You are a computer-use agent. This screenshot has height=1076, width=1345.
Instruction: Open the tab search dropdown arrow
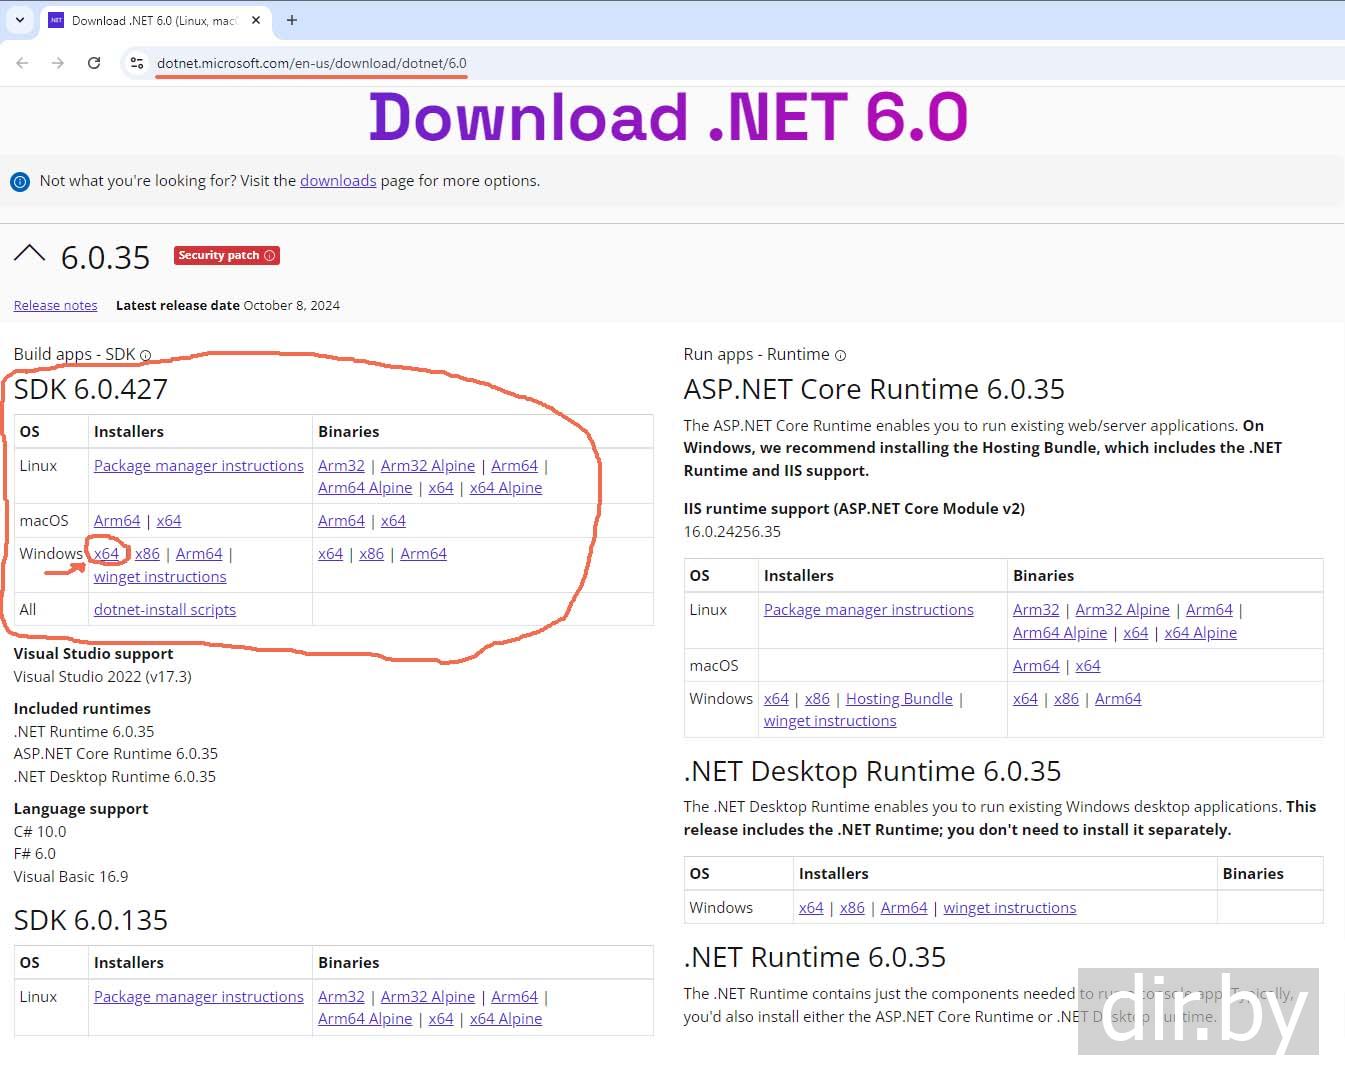(x=19, y=20)
